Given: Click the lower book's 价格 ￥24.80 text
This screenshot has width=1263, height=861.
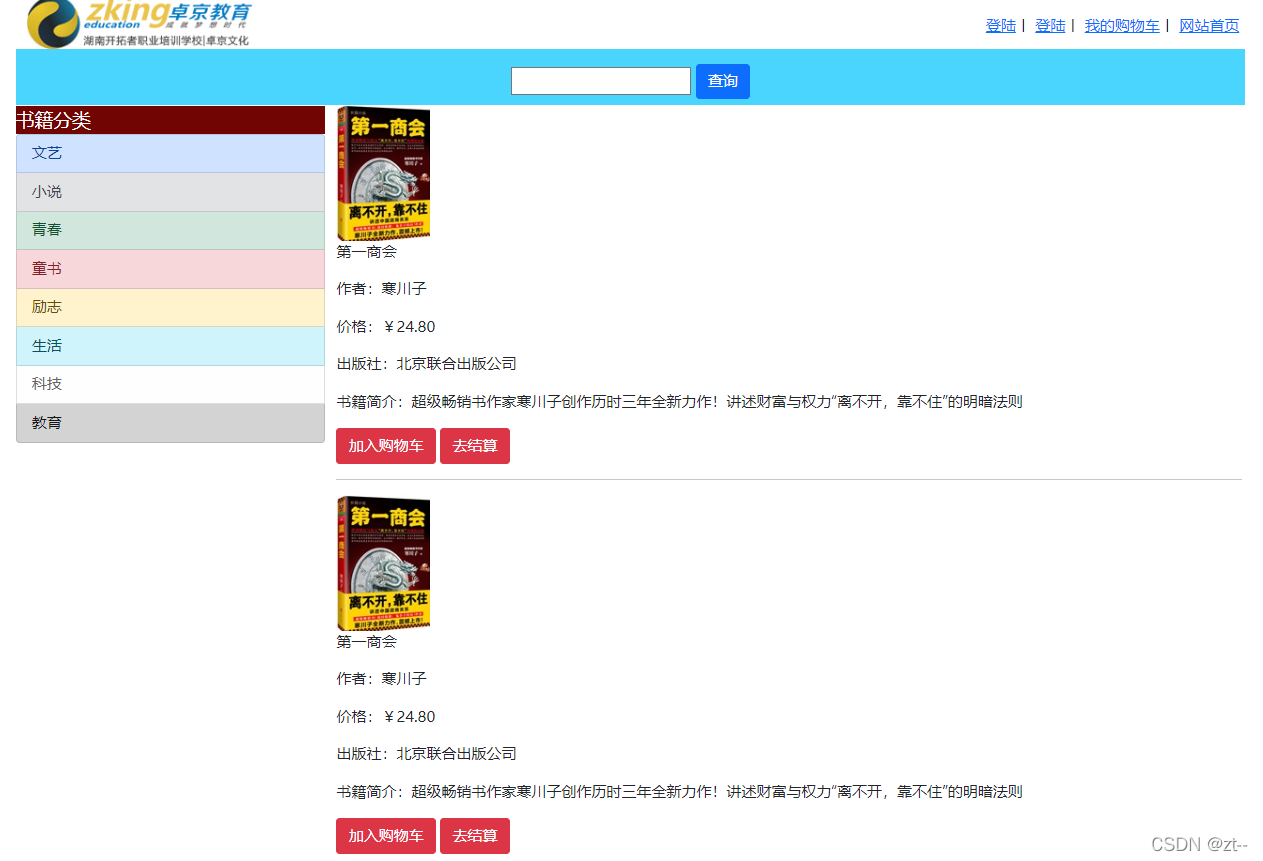Looking at the screenshot, I should pos(386,717).
